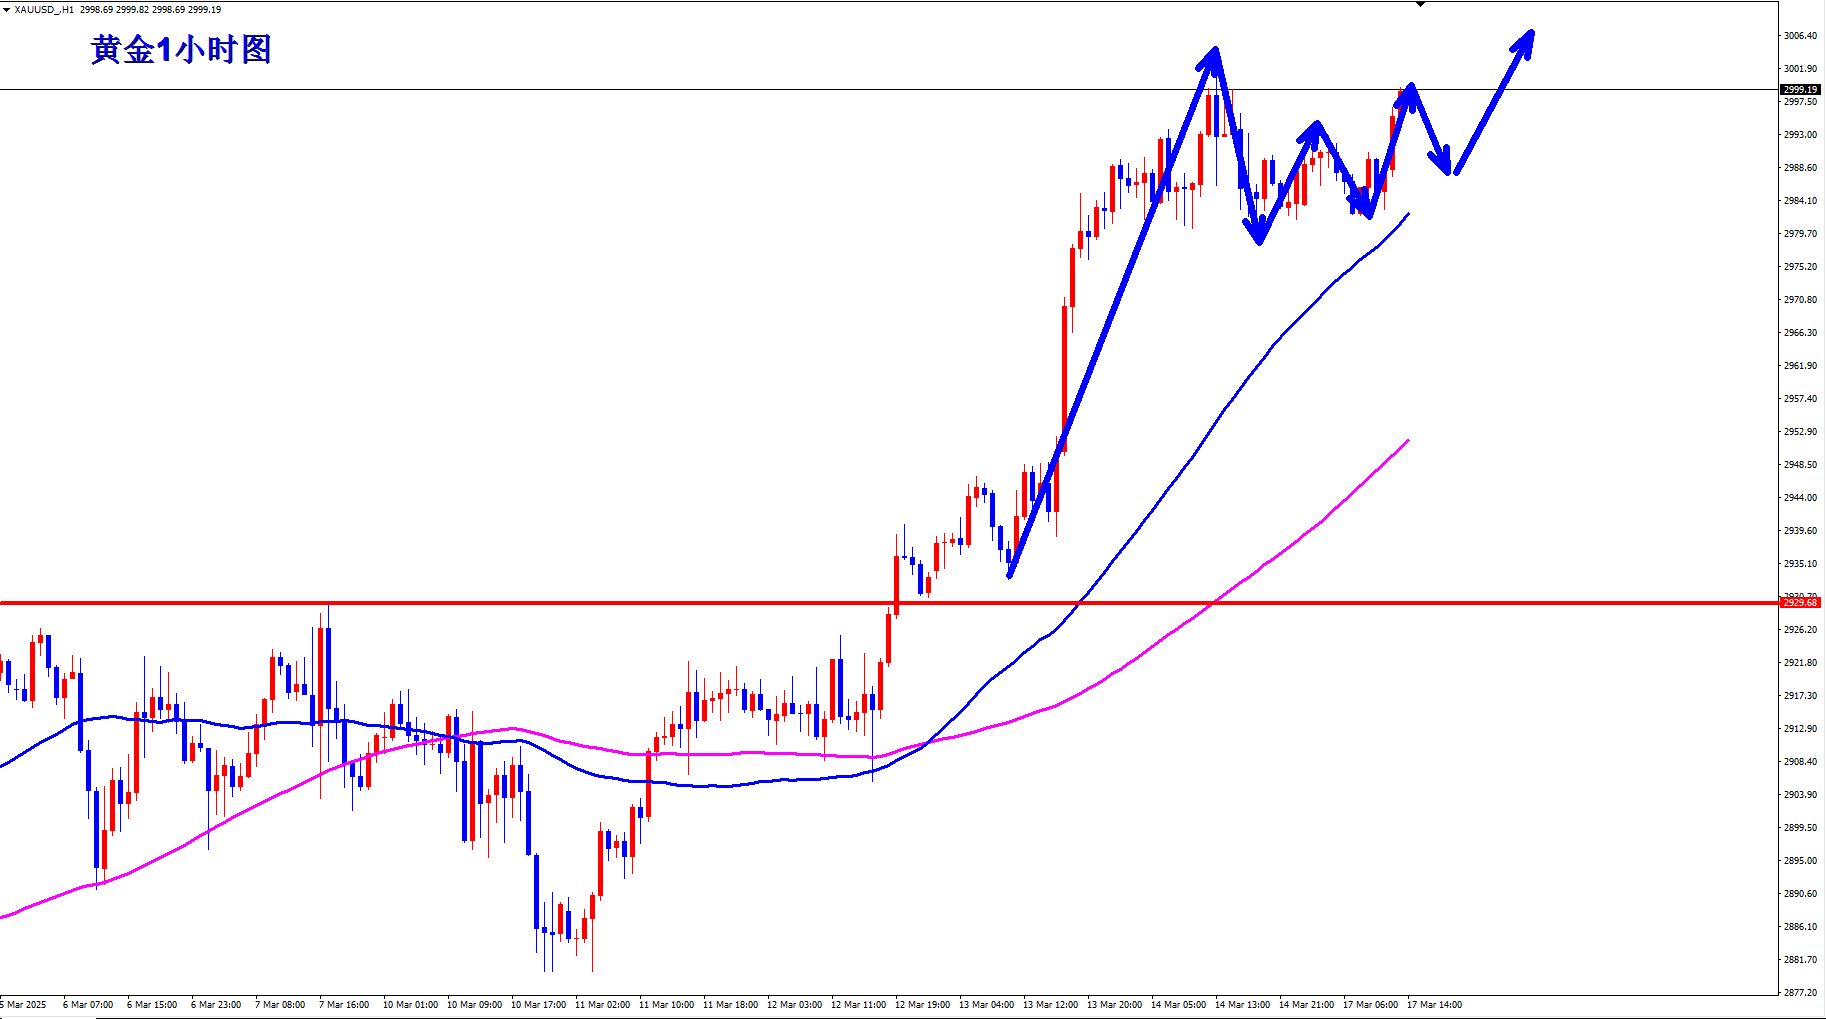Click the 14 Mar 05:00 time label
Image resolution: width=1826 pixels, height=1019 pixels.
(1178, 1004)
